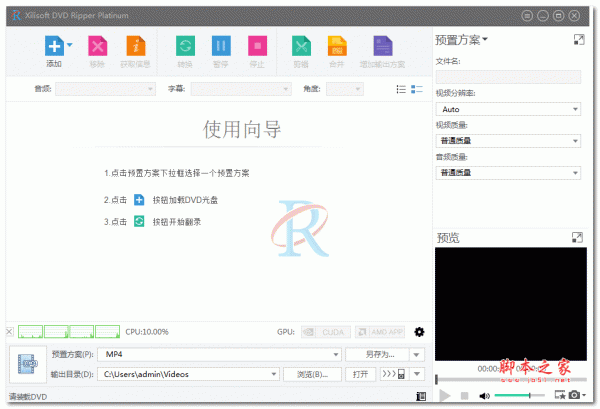
Task: Click the Xilisoft app logo icon
Action: (x=16, y=15)
